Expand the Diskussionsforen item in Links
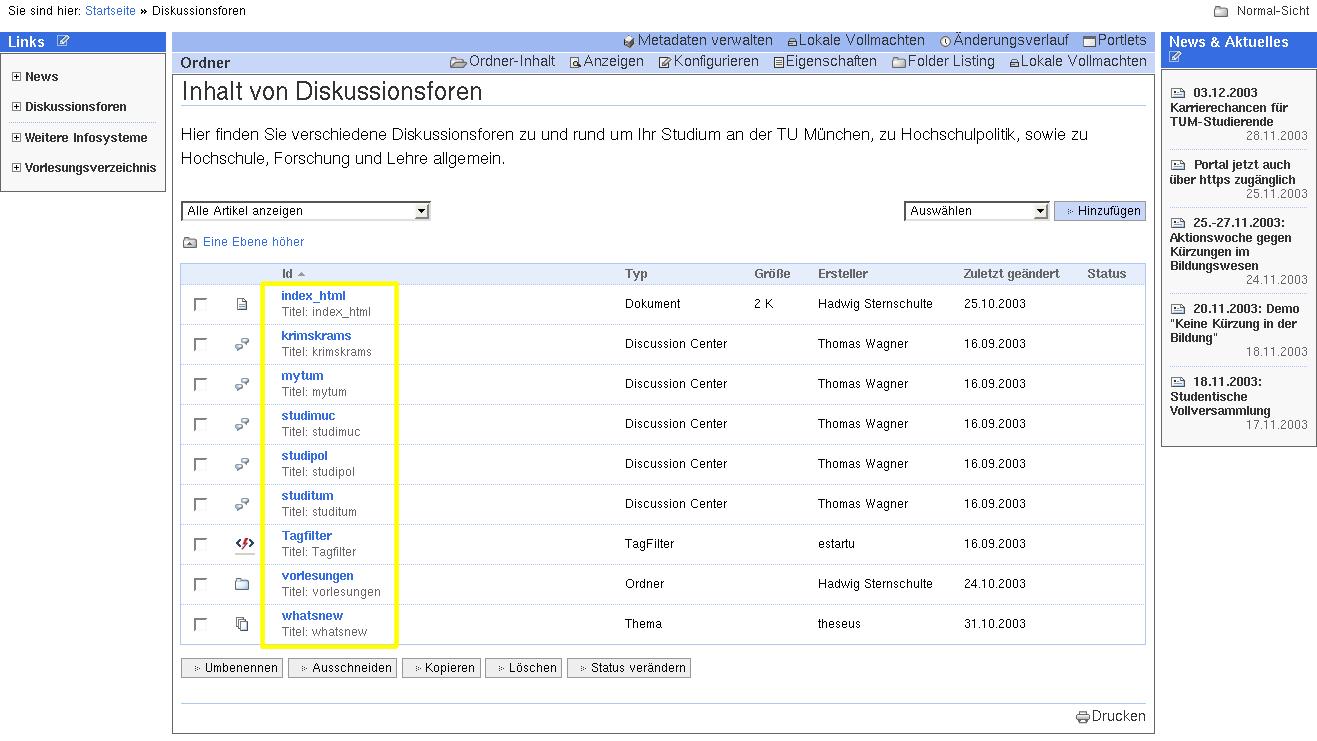 (16, 107)
